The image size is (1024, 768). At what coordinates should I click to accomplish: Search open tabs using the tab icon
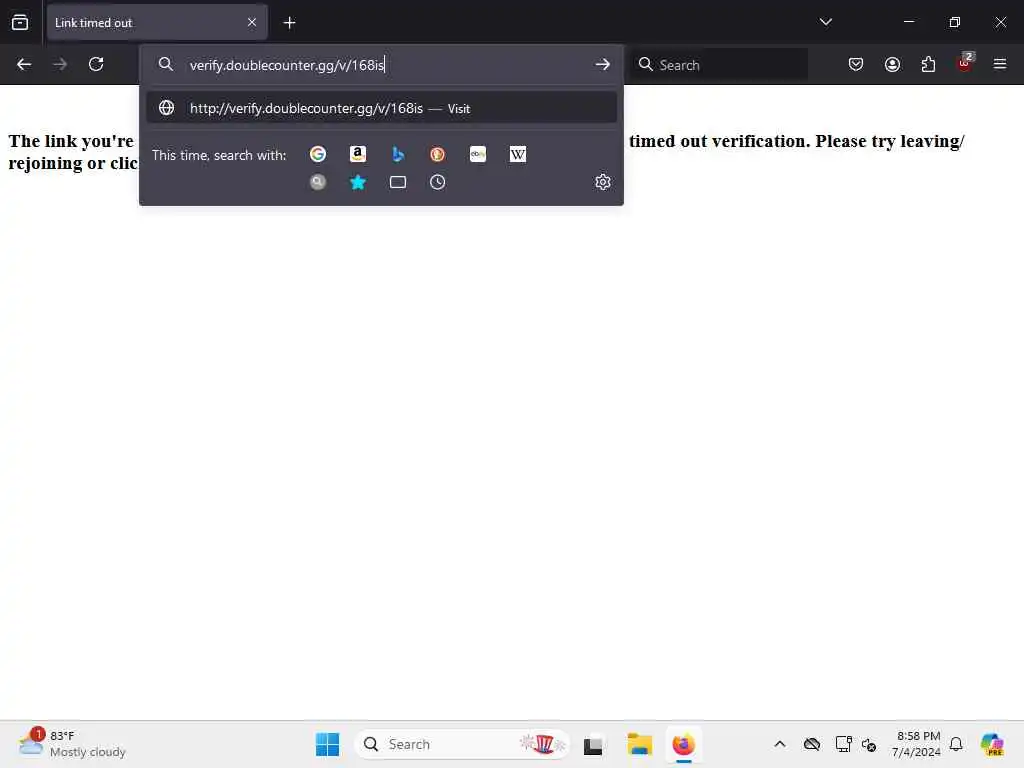pos(398,182)
